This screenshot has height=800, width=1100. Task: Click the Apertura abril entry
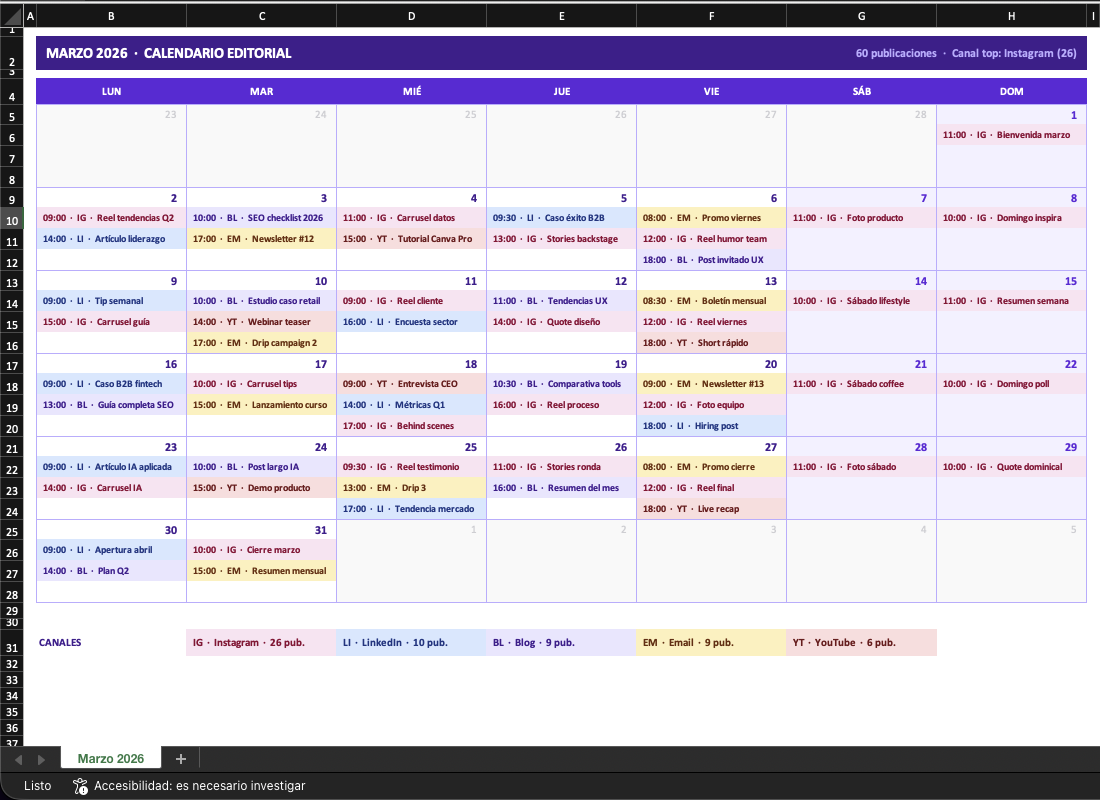112,550
